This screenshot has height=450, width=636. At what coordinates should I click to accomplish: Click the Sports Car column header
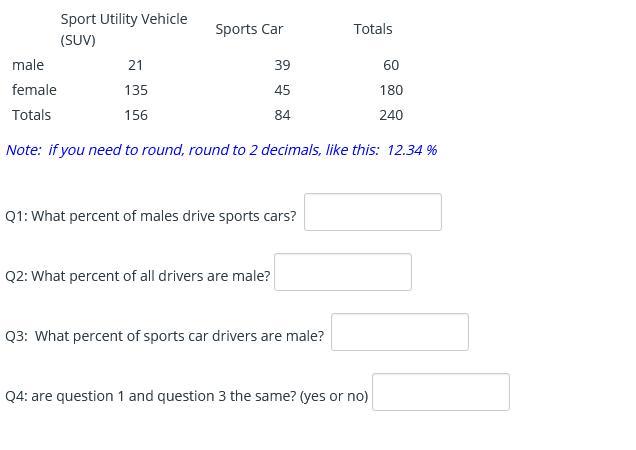[249, 29]
